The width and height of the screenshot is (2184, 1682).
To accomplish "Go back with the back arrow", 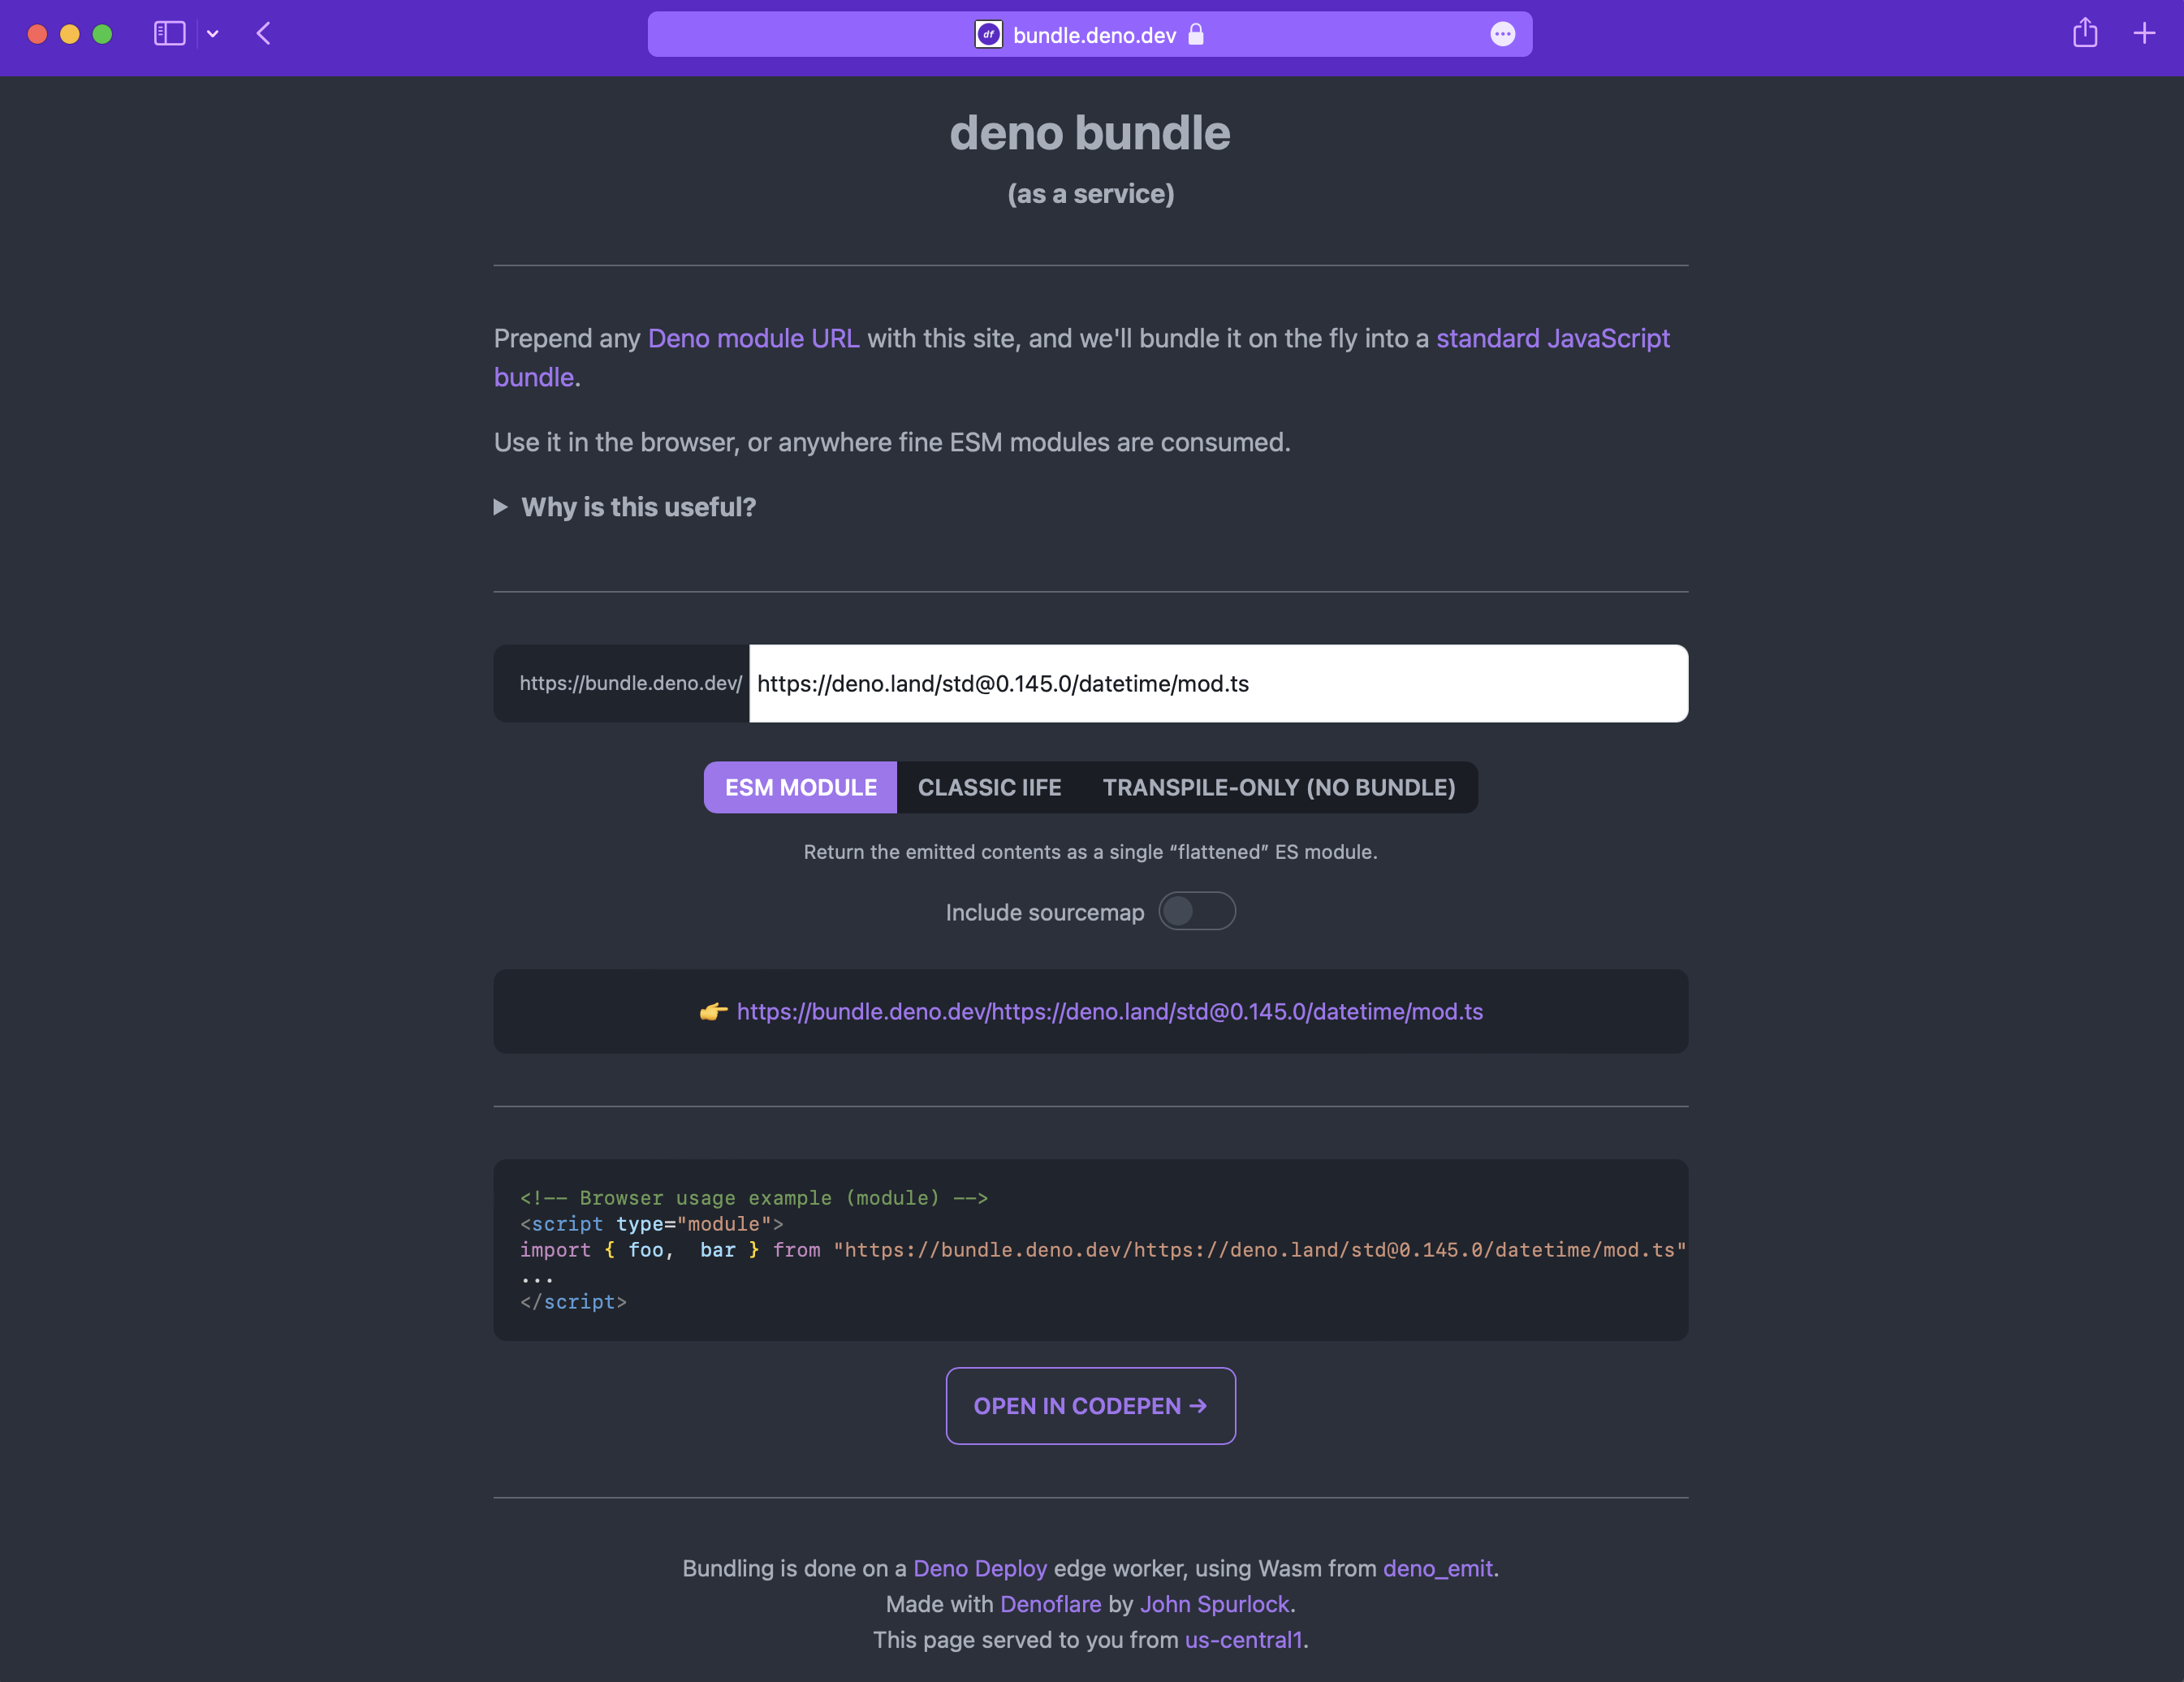I will tap(264, 34).
